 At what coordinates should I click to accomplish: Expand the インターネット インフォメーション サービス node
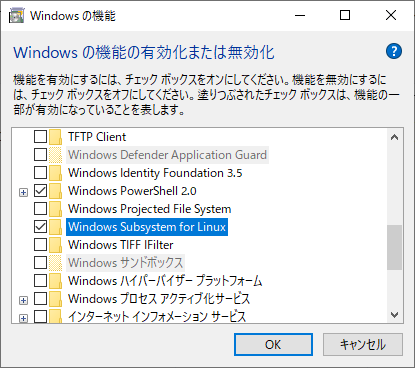tap(23, 318)
